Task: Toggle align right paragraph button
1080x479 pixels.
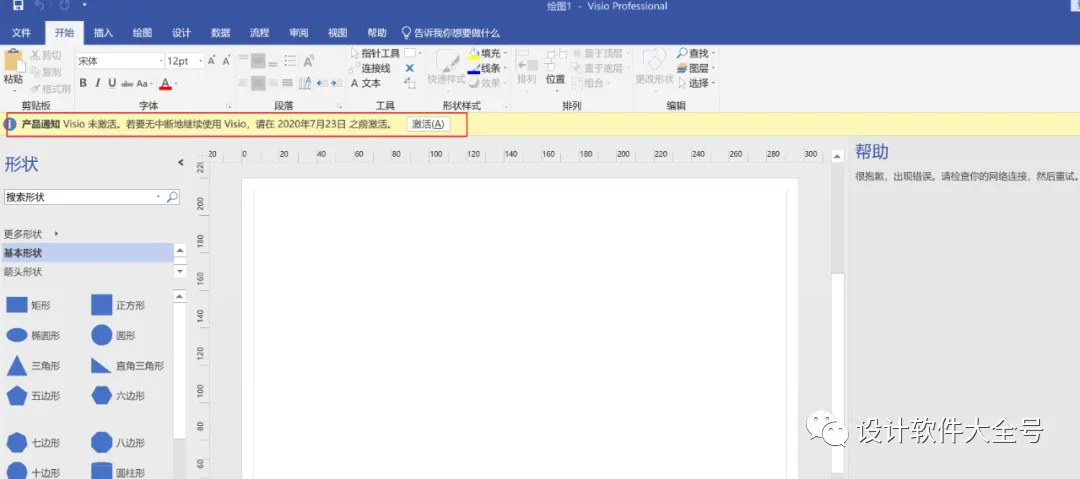Action: 273,83
